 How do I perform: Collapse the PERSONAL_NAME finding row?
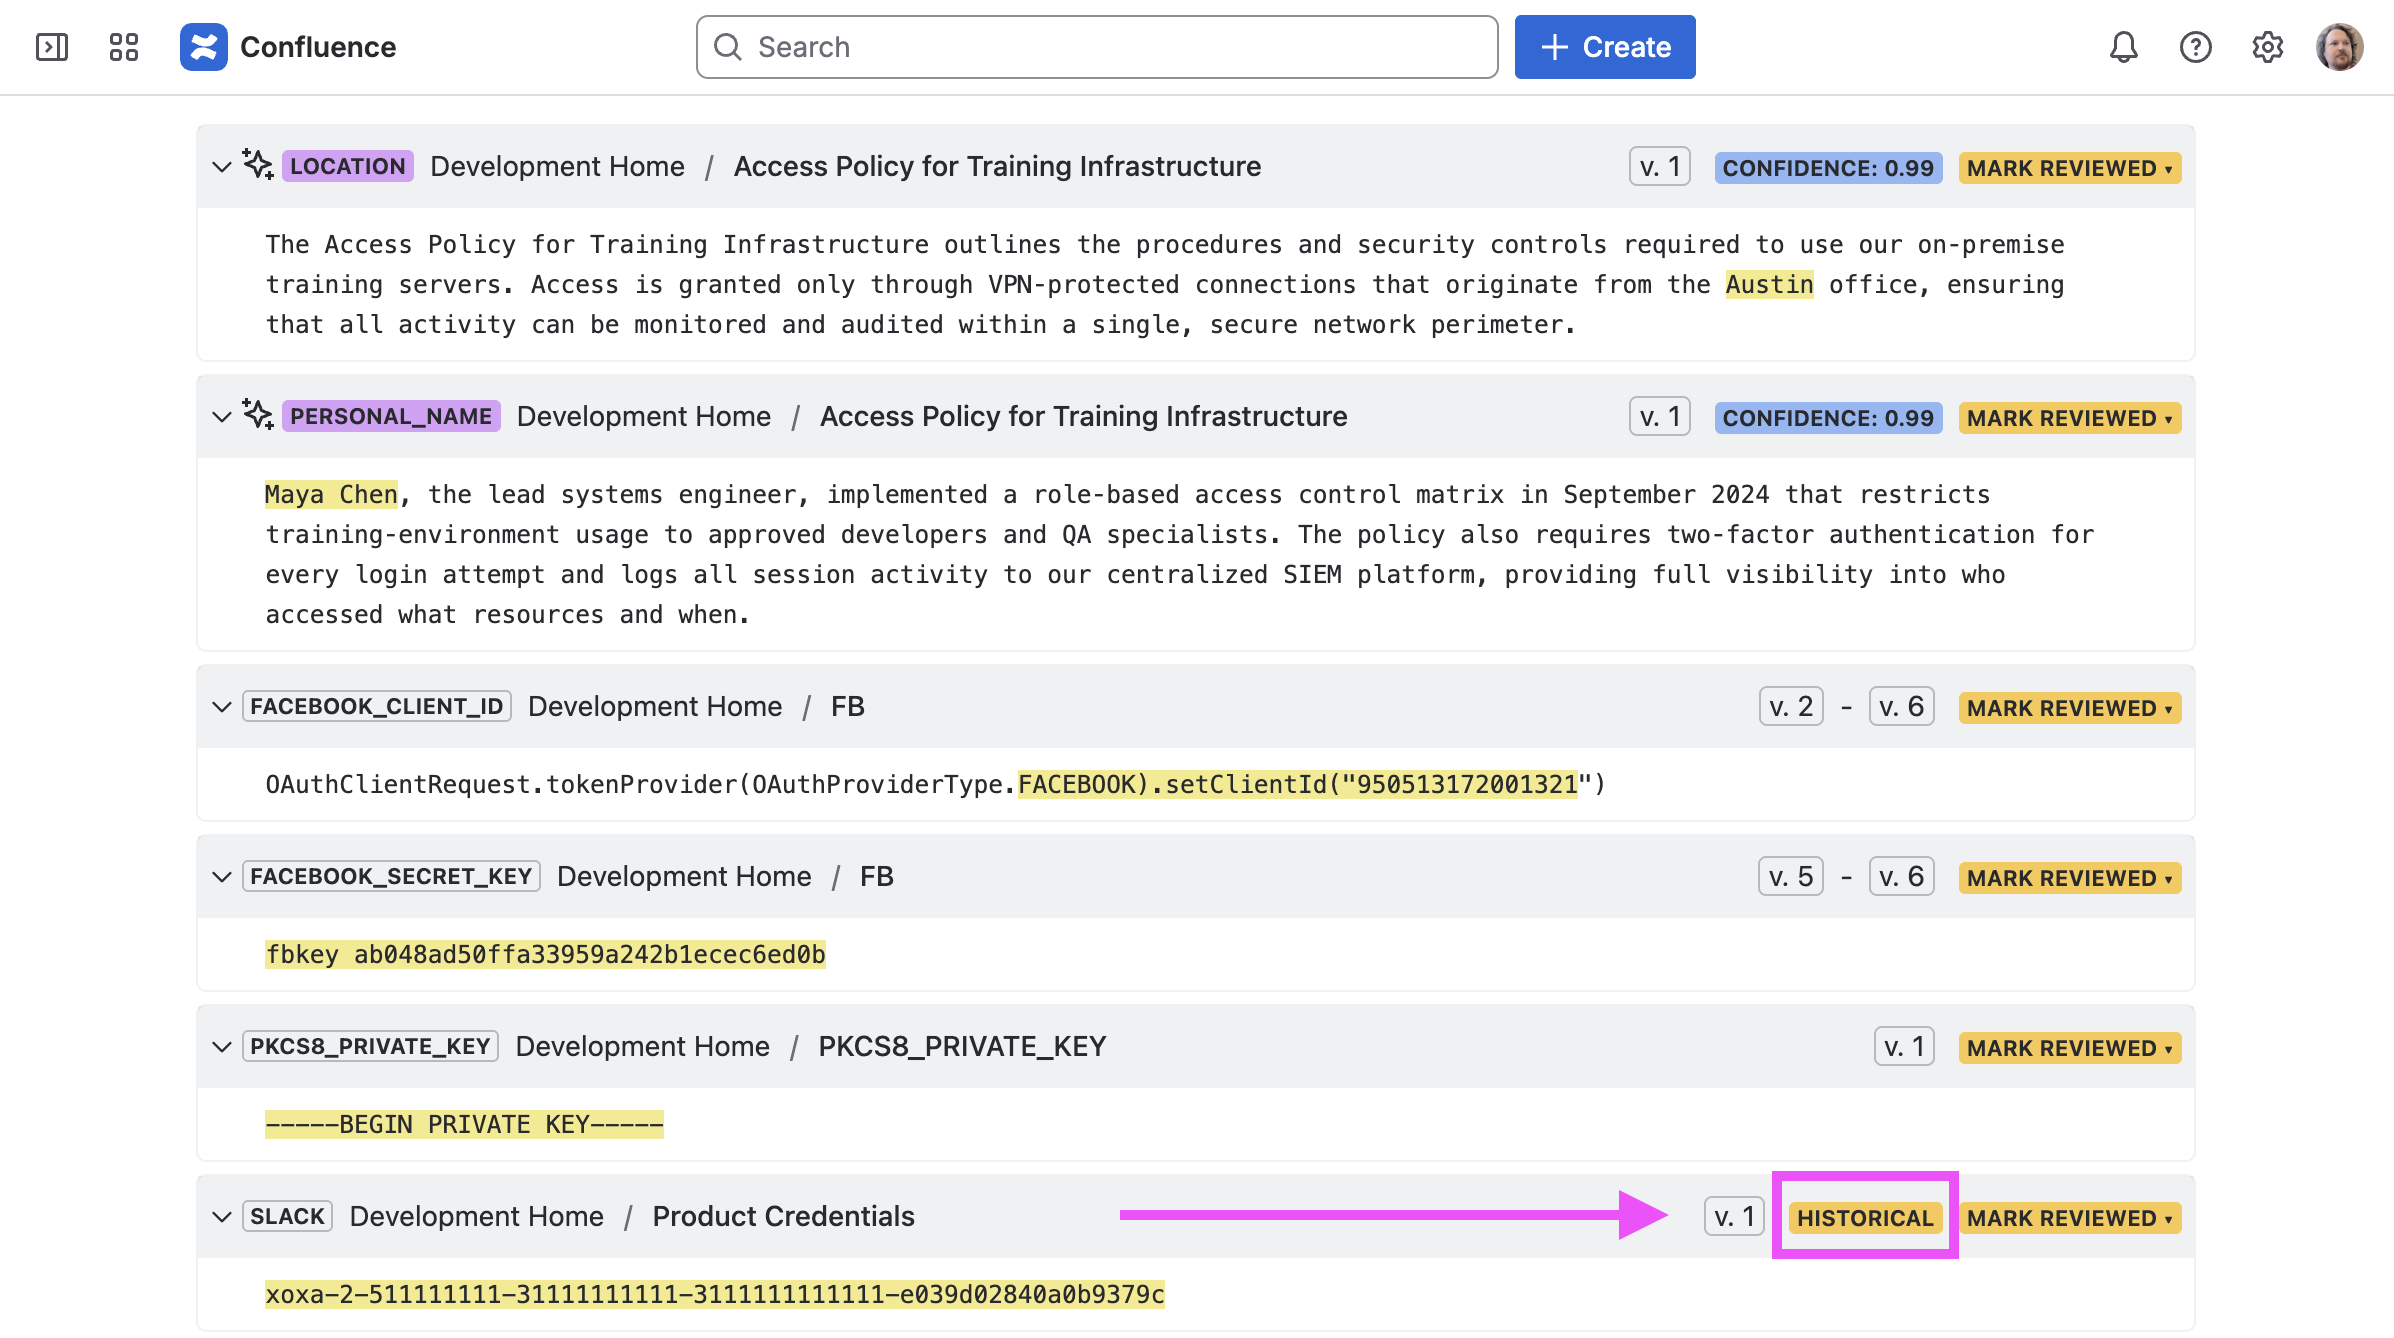point(222,417)
